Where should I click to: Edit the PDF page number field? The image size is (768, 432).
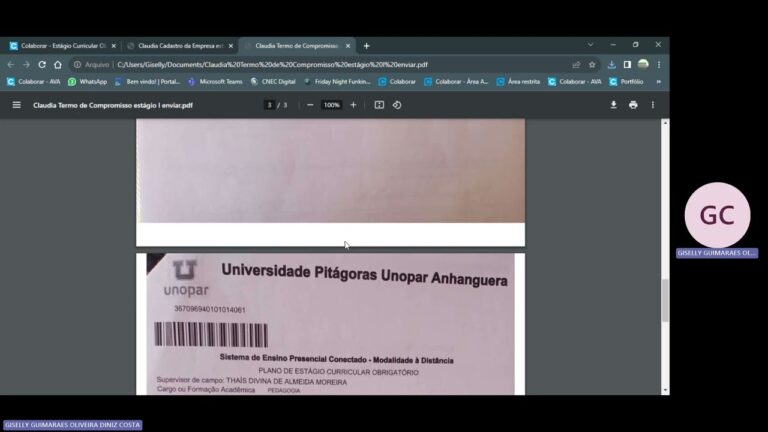pyautogui.click(x=269, y=105)
